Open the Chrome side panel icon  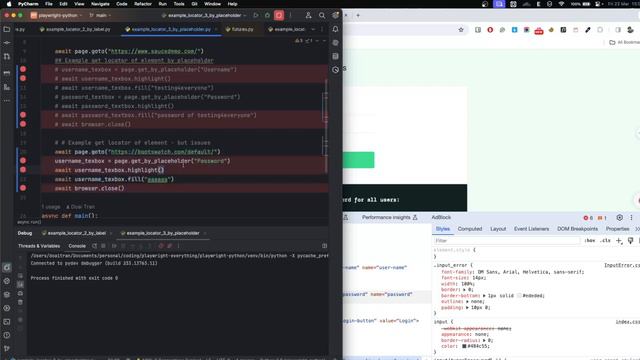pos(618,30)
